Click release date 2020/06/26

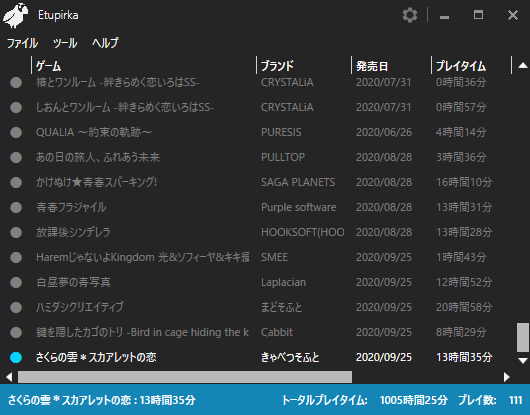384,132
